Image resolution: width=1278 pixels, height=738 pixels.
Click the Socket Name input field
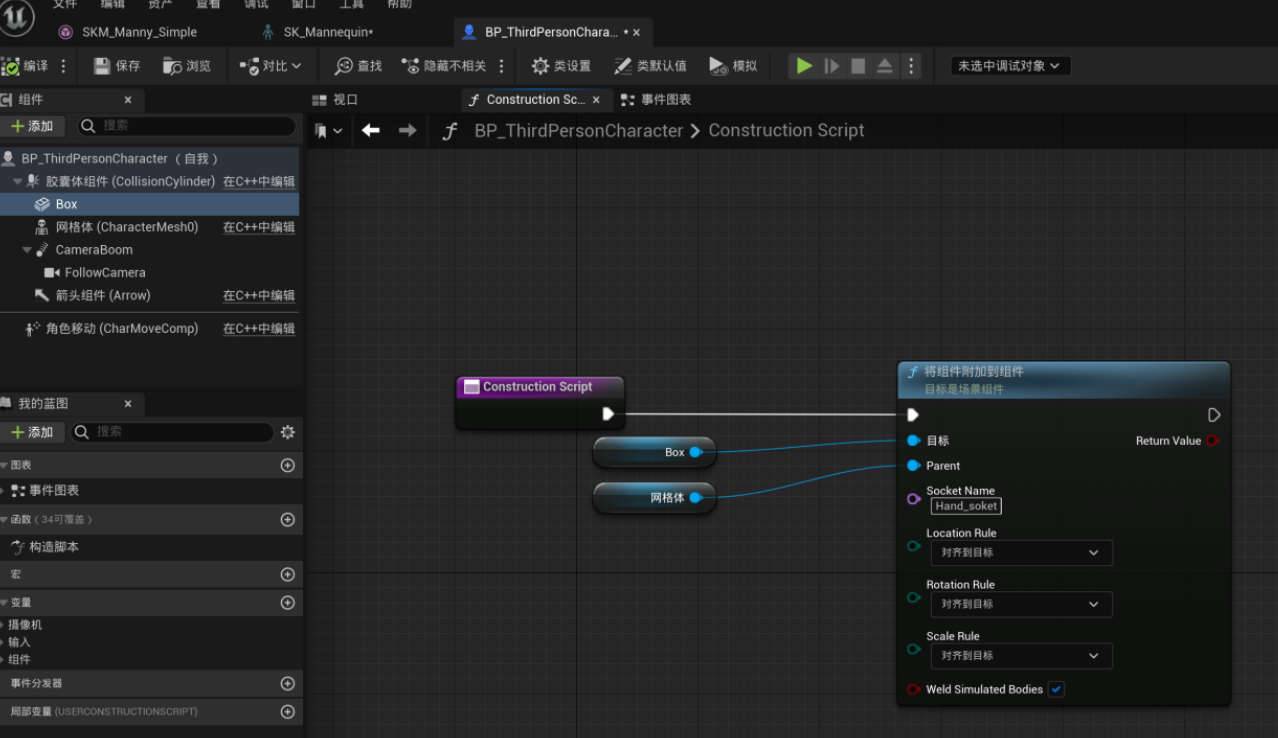click(966, 506)
